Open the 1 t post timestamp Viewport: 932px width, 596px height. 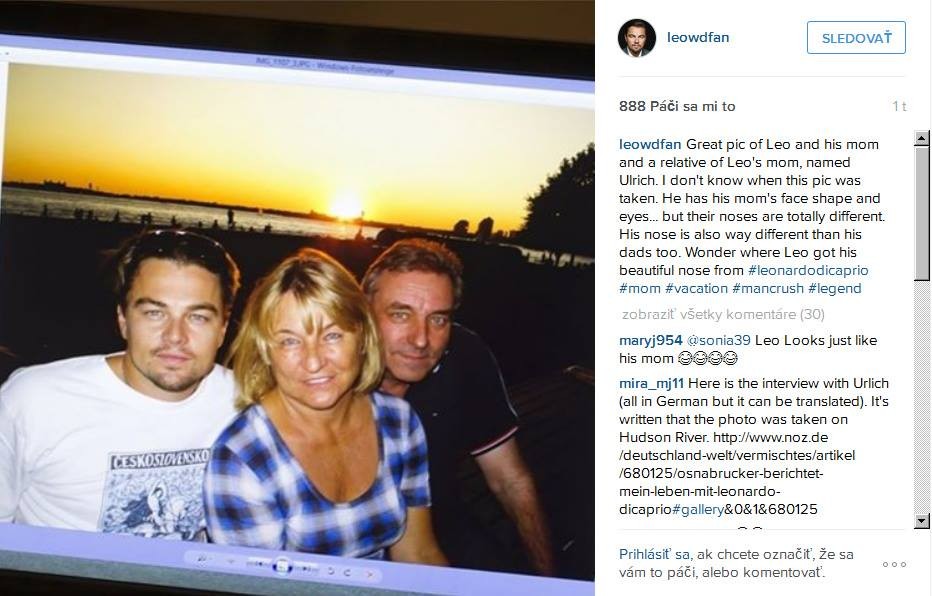899,106
